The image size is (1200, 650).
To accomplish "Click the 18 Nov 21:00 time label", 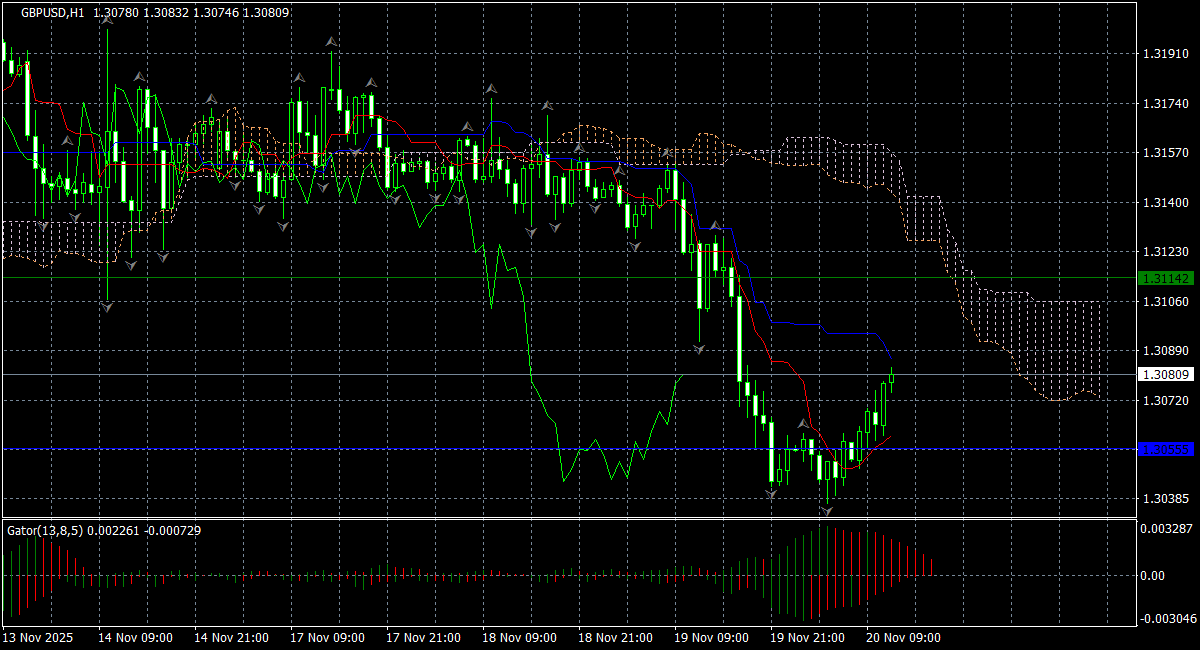I will pos(616,637).
